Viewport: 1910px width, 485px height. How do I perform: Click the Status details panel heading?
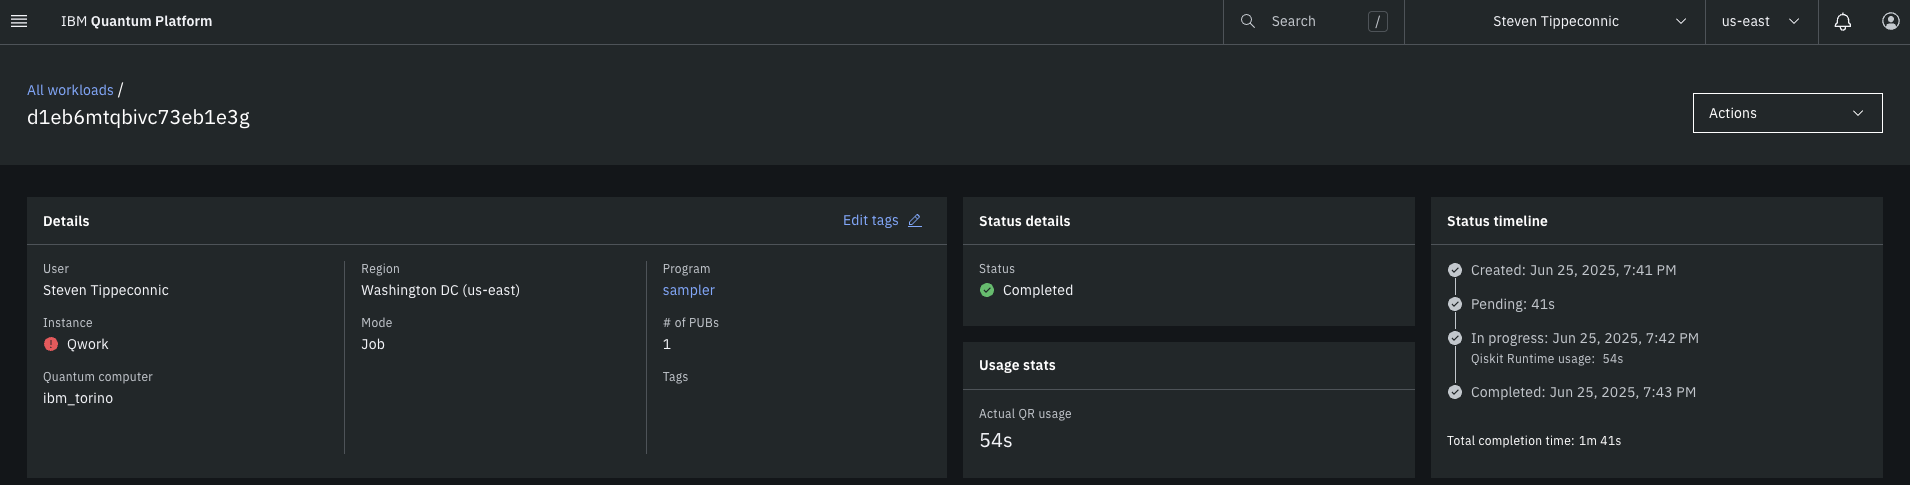(1024, 221)
